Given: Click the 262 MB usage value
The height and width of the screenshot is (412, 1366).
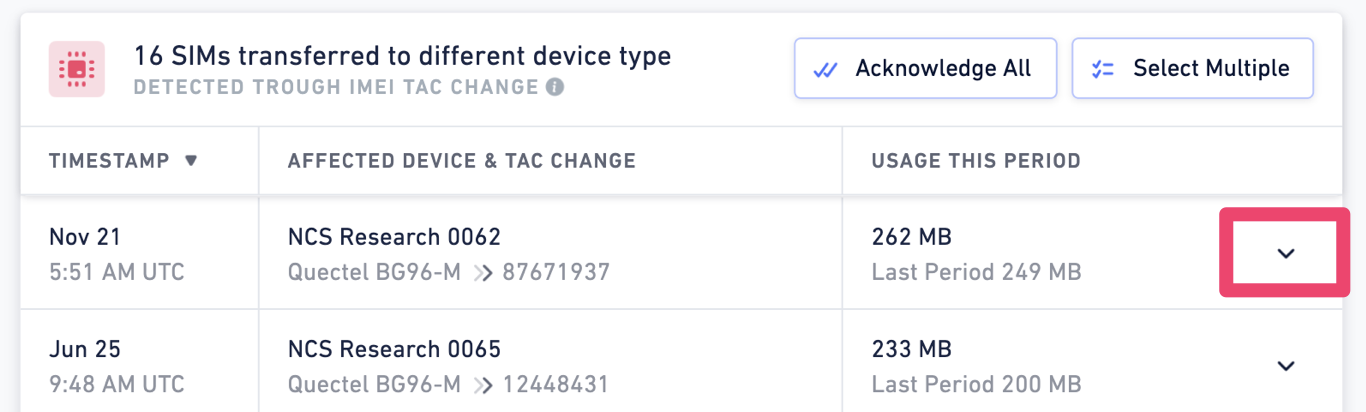Looking at the screenshot, I should 912,237.
